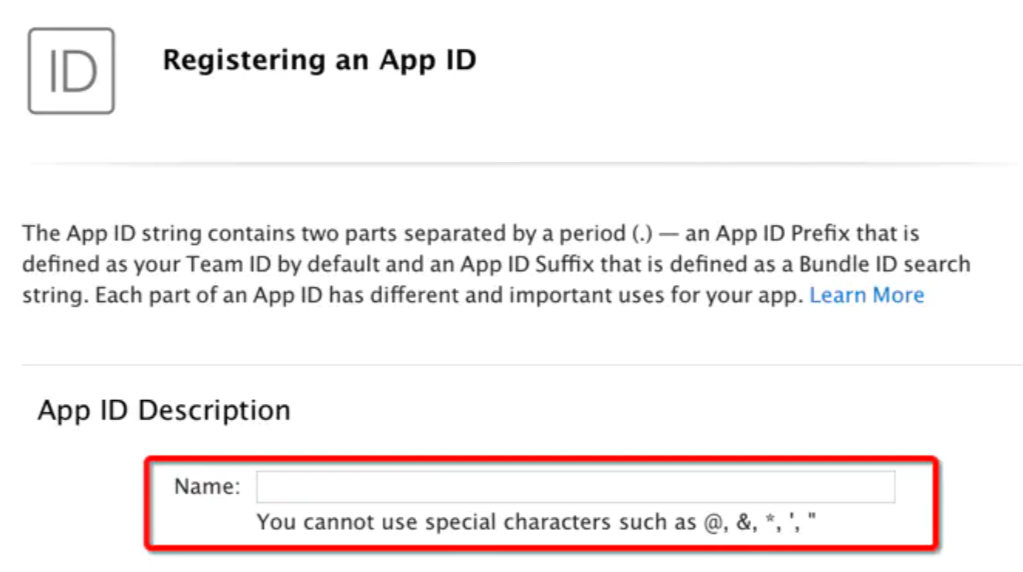Viewport: 1023px width, 572px height.
Task: Click the special characters hint text
Action: pyautogui.click(x=536, y=522)
